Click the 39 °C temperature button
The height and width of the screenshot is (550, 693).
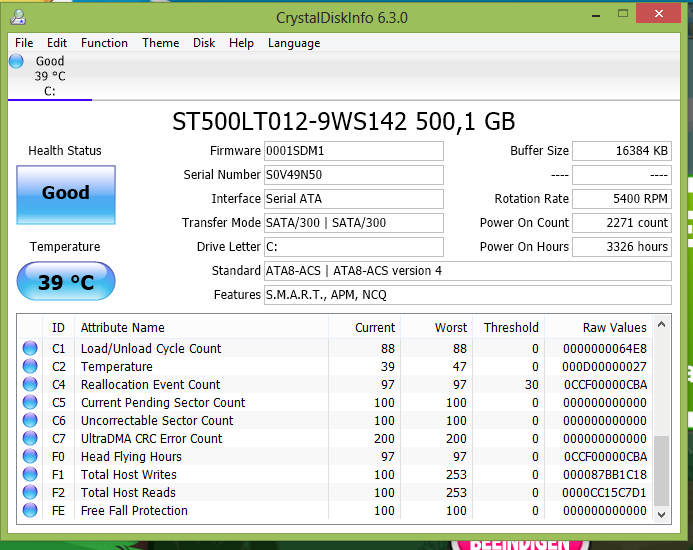click(66, 281)
